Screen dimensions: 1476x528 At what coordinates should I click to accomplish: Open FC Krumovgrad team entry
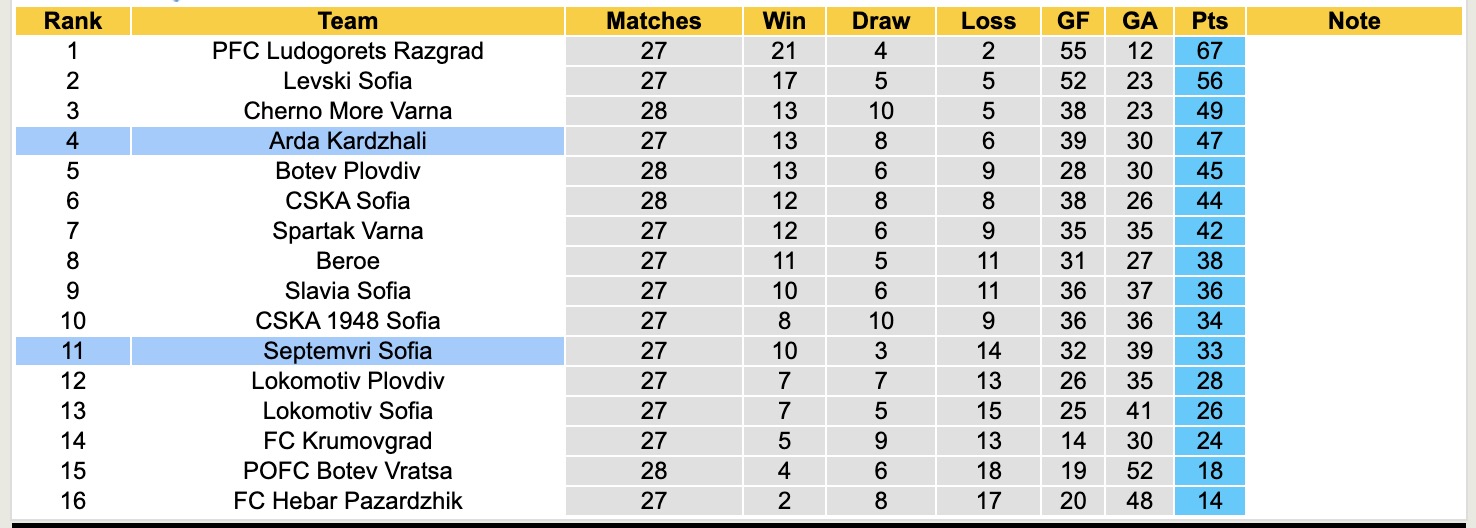coord(348,441)
